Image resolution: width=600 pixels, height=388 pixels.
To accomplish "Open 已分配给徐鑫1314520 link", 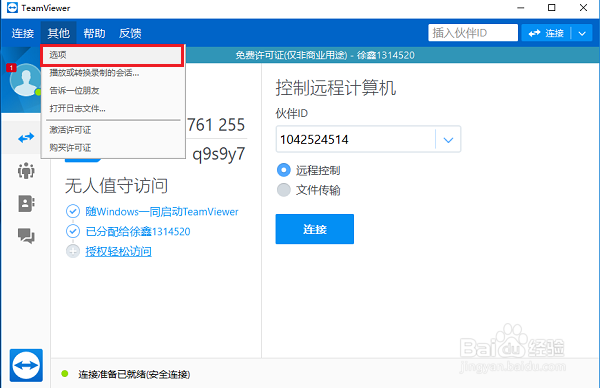I will point(138,231).
